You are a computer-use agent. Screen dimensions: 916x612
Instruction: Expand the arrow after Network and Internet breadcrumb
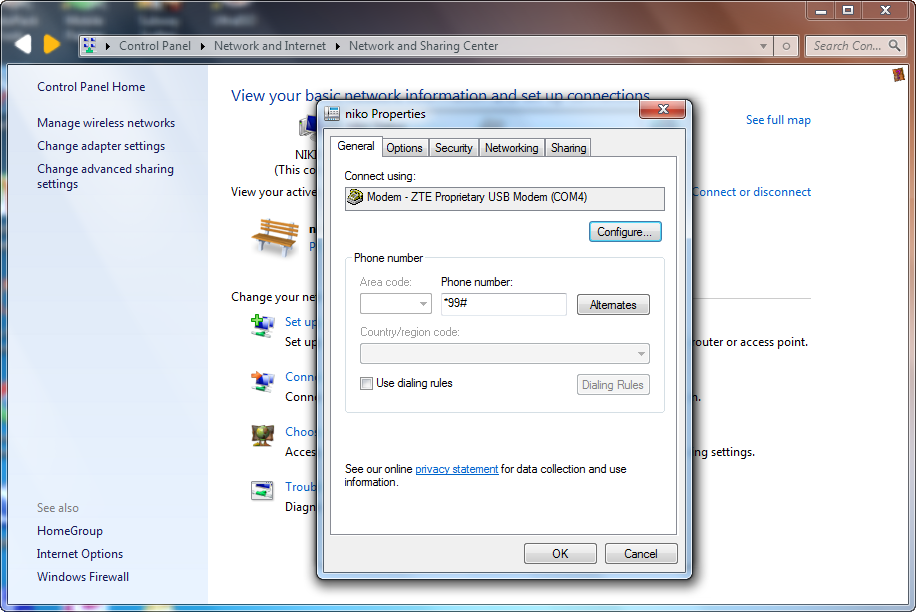click(x=337, y=46)
